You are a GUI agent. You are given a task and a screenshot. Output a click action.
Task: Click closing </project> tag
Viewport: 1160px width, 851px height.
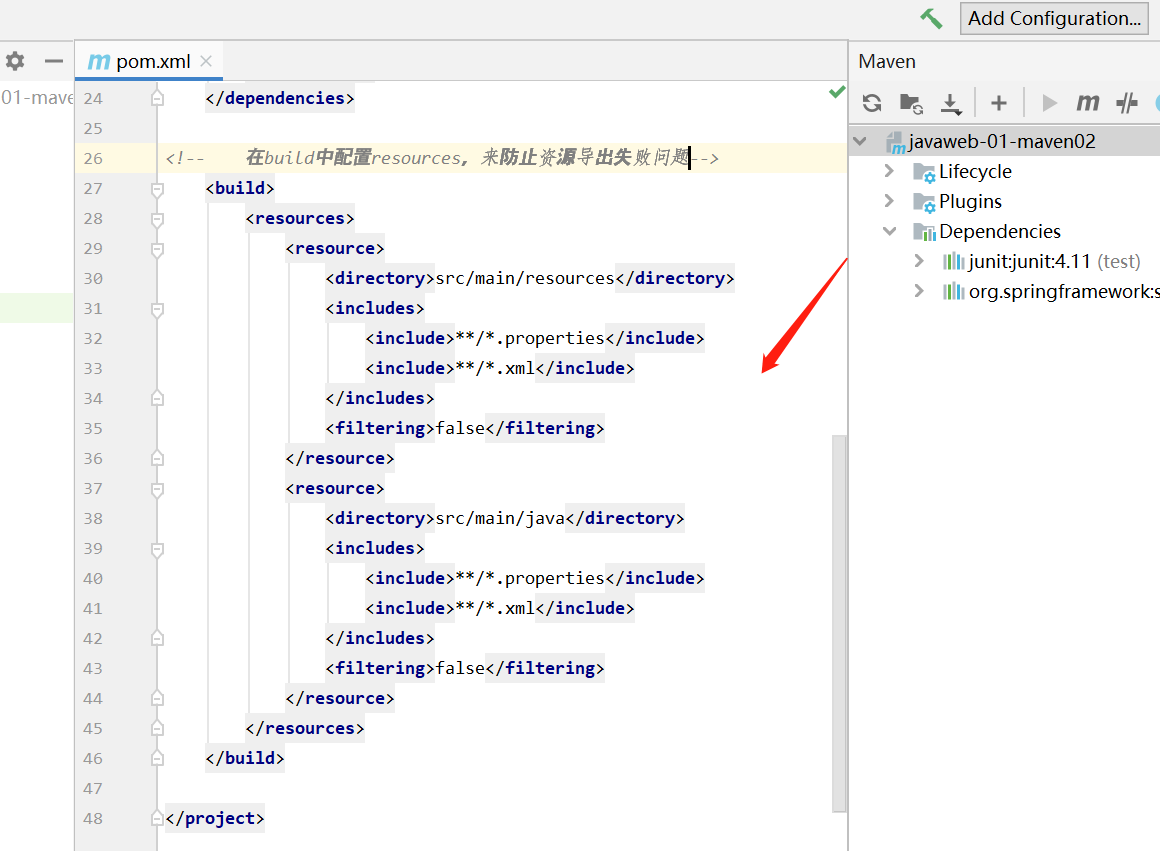(x=215, y=818)
